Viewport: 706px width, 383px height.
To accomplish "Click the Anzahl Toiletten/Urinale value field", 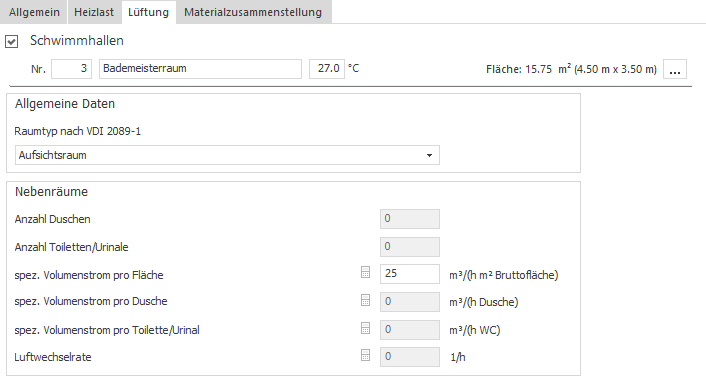I will 410,247.
